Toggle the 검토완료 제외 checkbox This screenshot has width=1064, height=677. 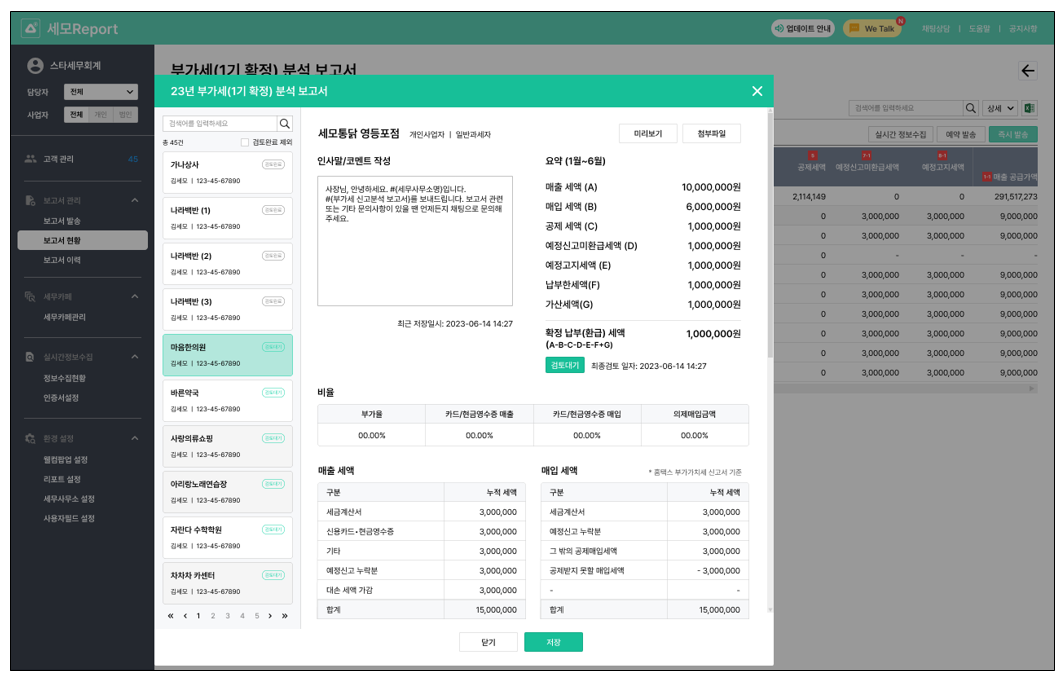[245, 143]
